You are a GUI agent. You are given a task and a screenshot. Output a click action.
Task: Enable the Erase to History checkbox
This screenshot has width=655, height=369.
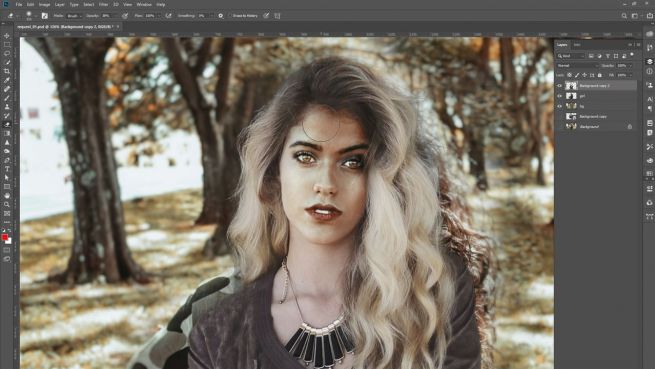pos(230,16)
